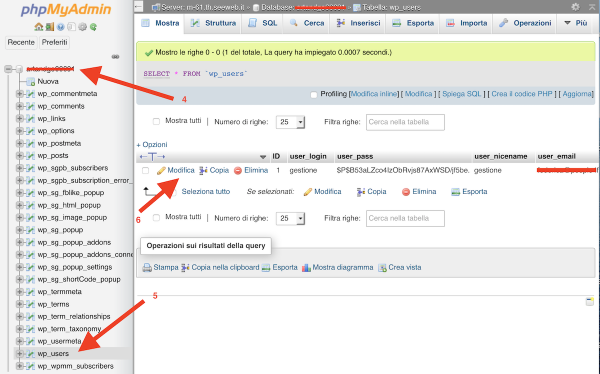Sort by the user_login column header
The image size is (600, 374).
[x=308, y=157]
